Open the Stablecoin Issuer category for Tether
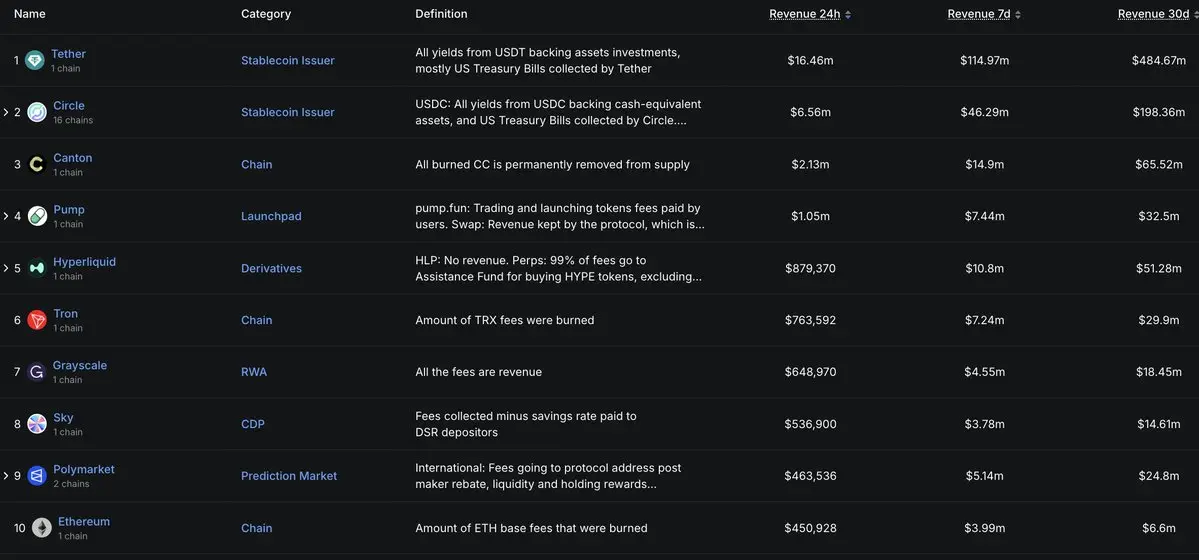The image size is (1199, 560). [x=288, y=60]
